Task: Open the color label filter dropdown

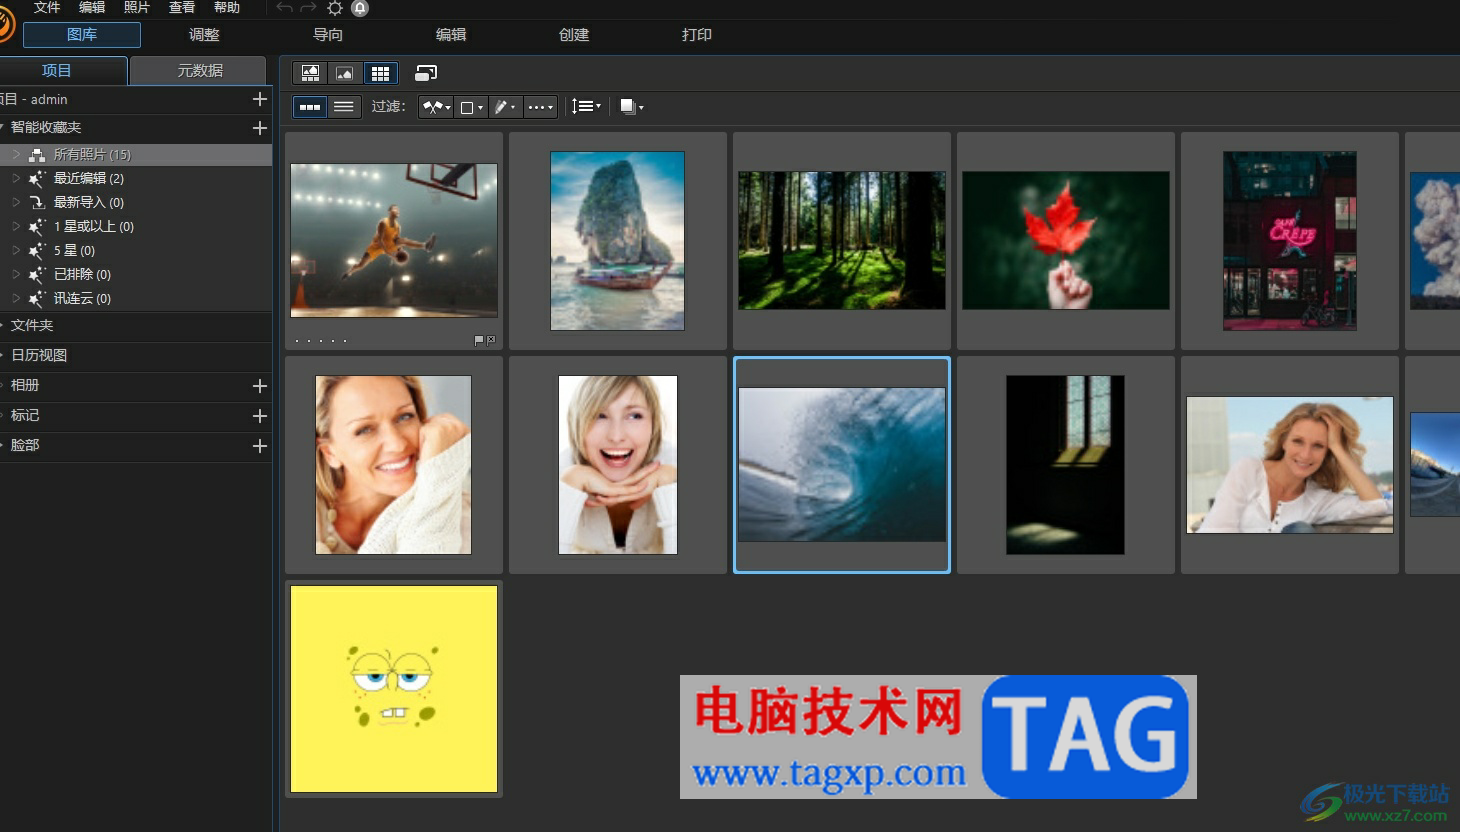Action: [x=470, y=107]
